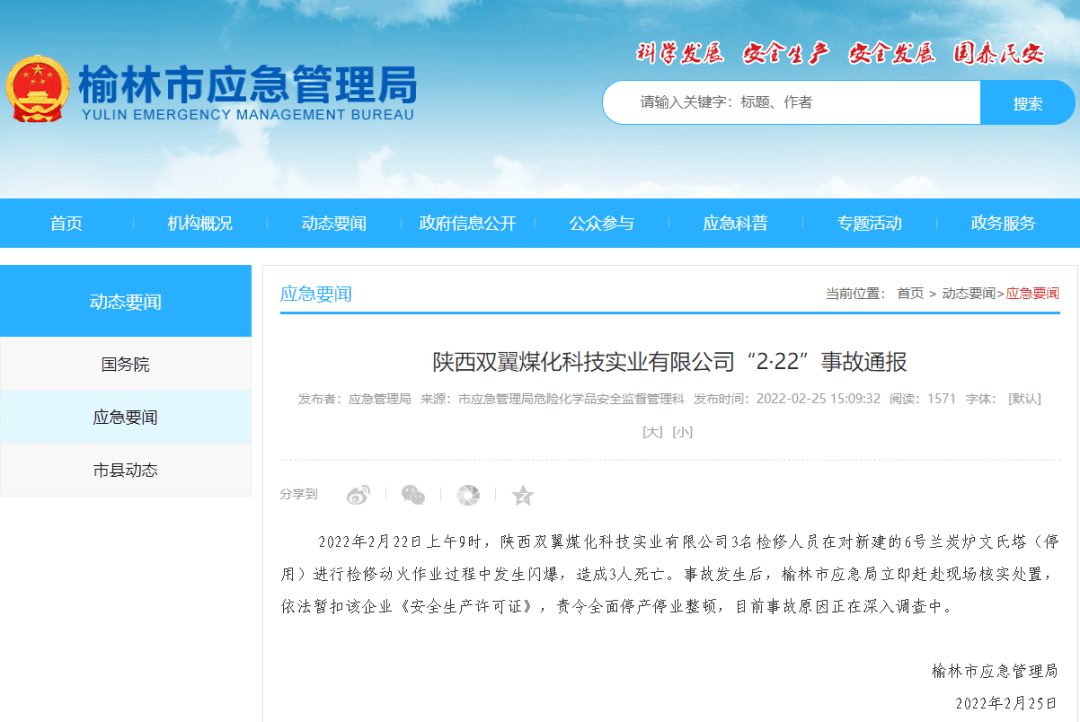Click 应急要闻 in the breadcrumb
The height and width of the screenshot is (722, 1080).
[1032, 293]
